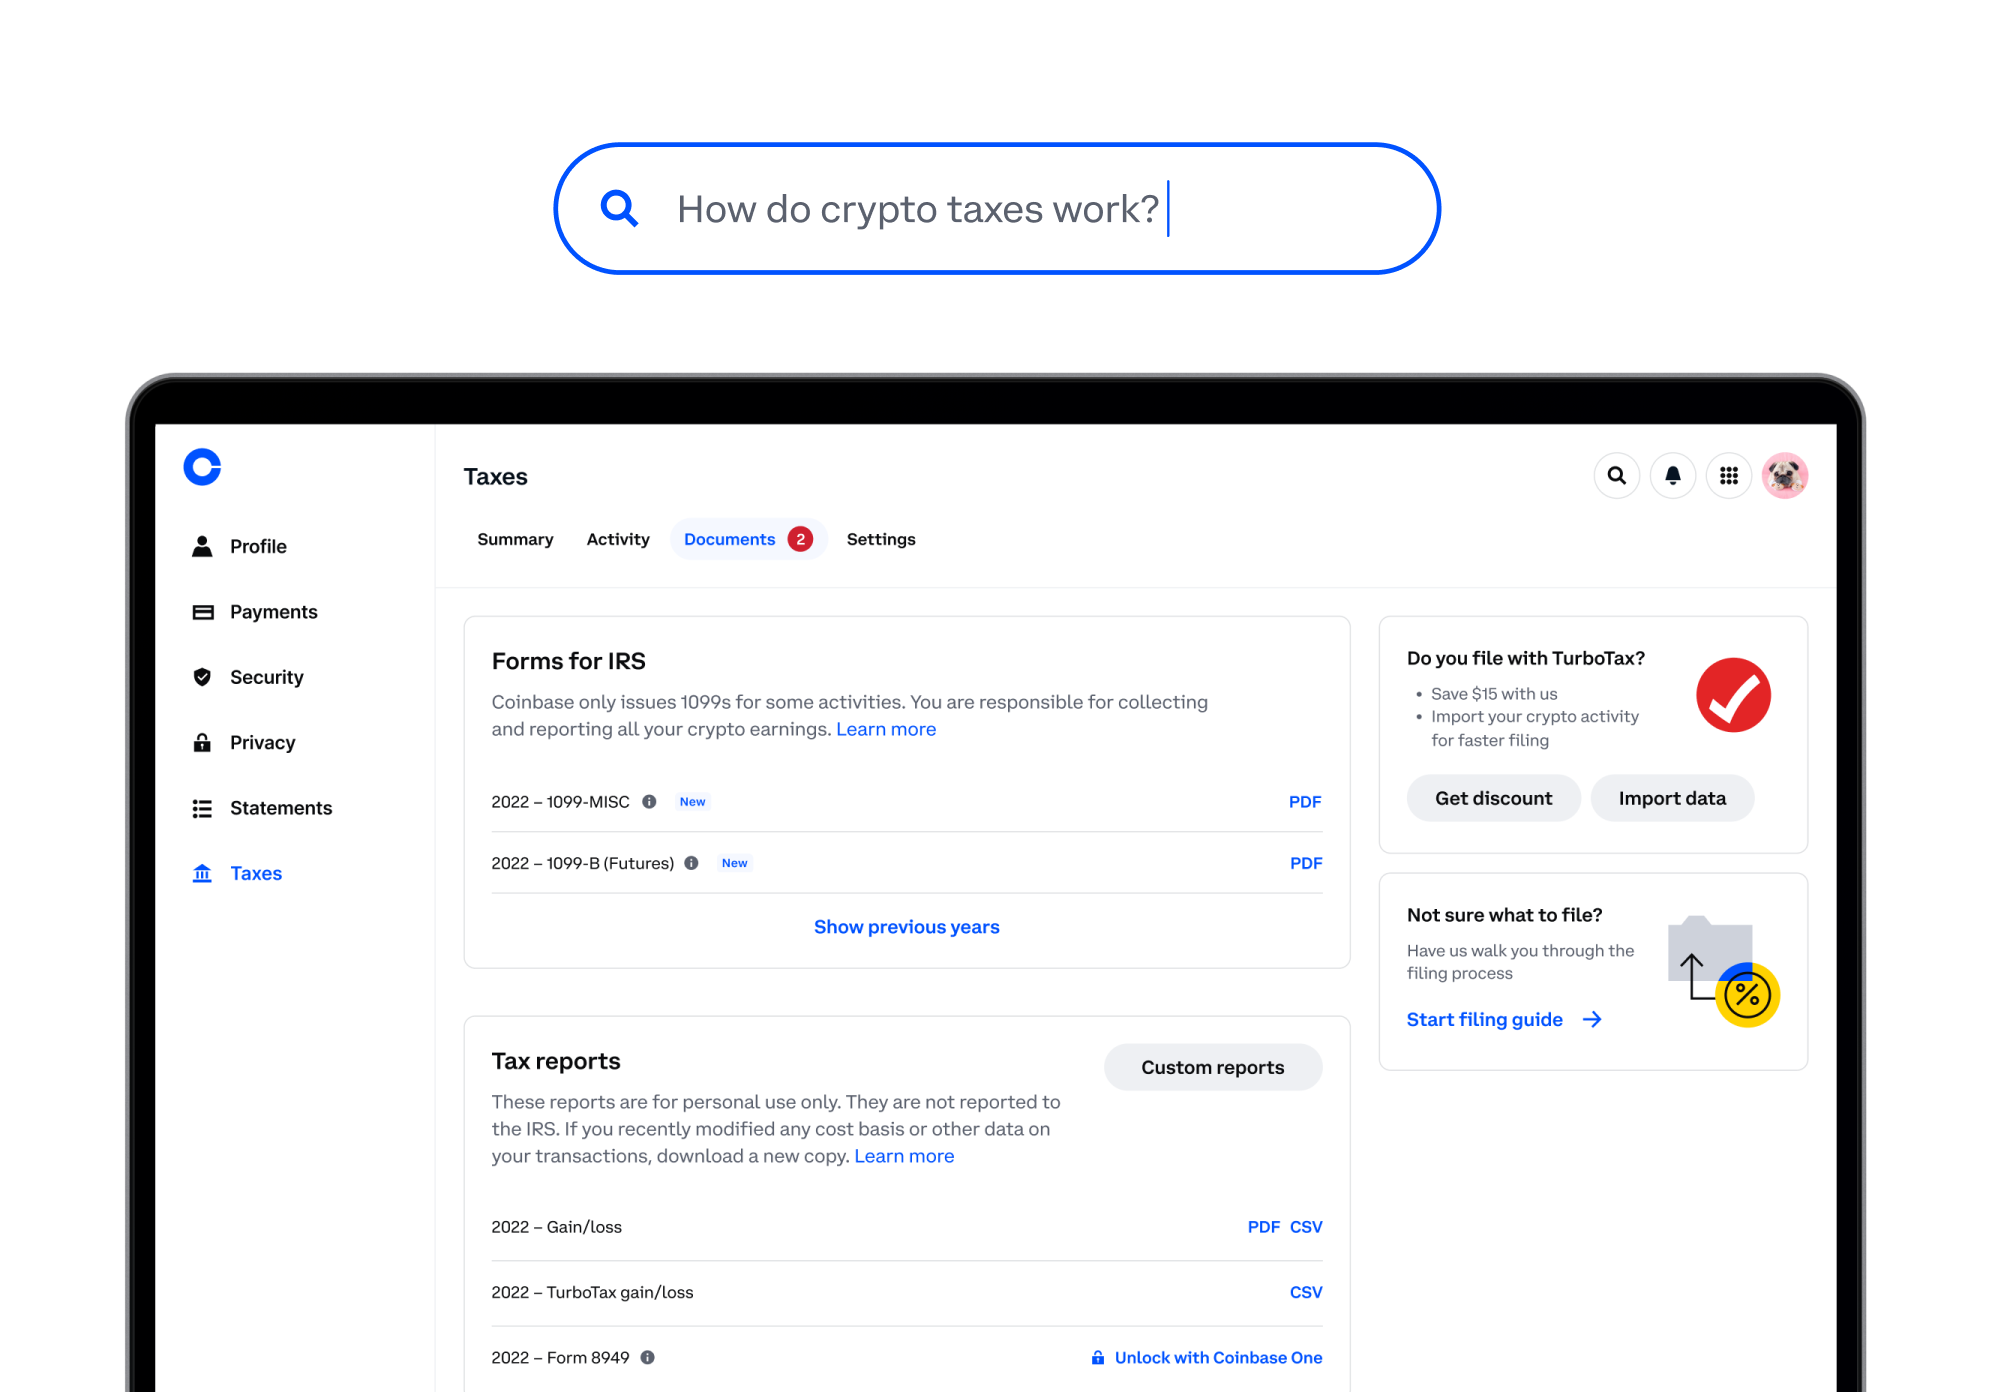Click the Security shield icon
The height and width of the screenshot is (1392, 1992).
(202, 677)
